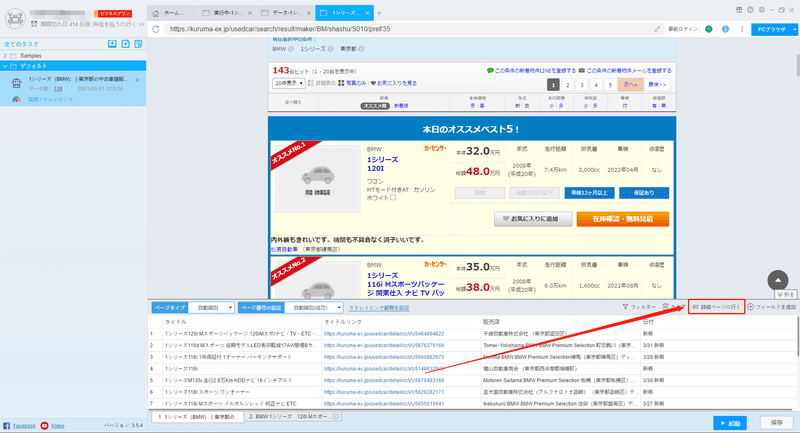Remove the BMW search condition
The image size is (800, 433).
click(x=291, y=49)
